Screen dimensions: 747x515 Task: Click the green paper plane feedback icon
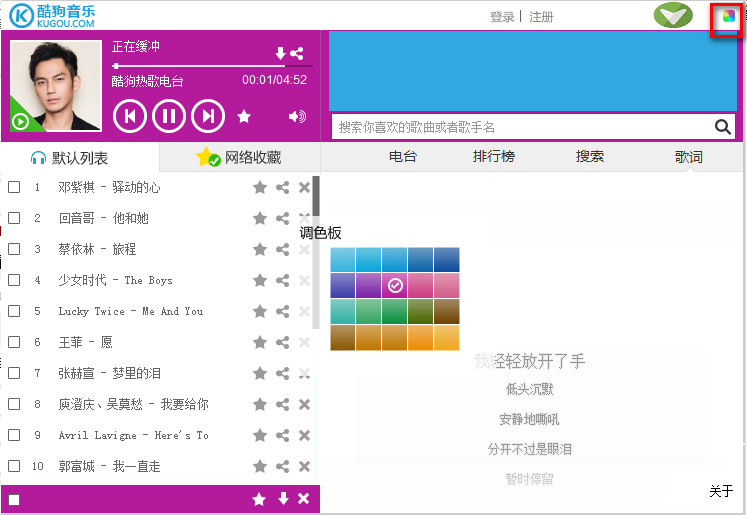click(673, 15)
